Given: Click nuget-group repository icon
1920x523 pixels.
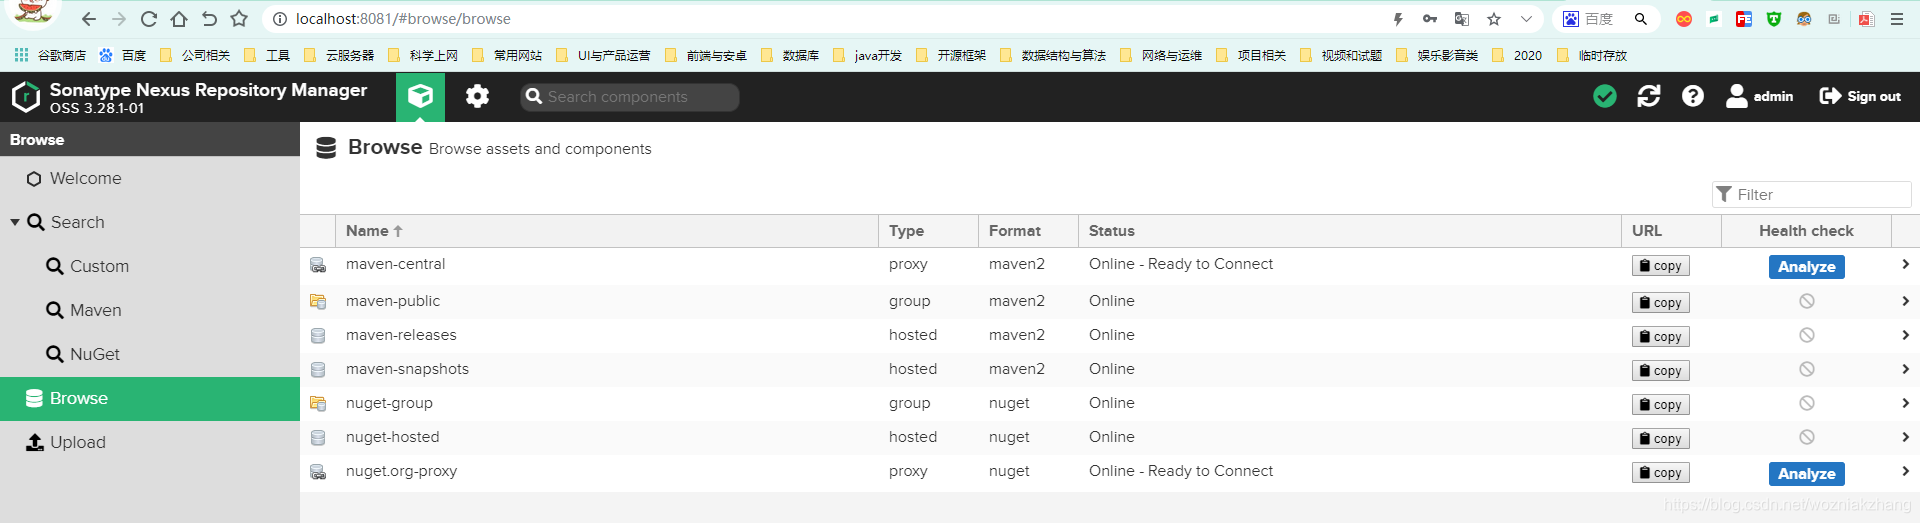Looking at the screenshot, I should click(318, 404).
